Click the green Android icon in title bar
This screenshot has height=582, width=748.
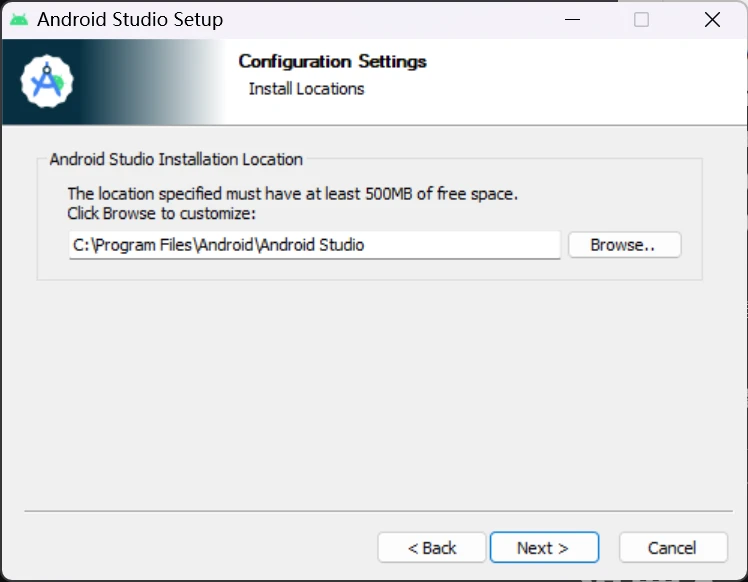click(19, 19)
